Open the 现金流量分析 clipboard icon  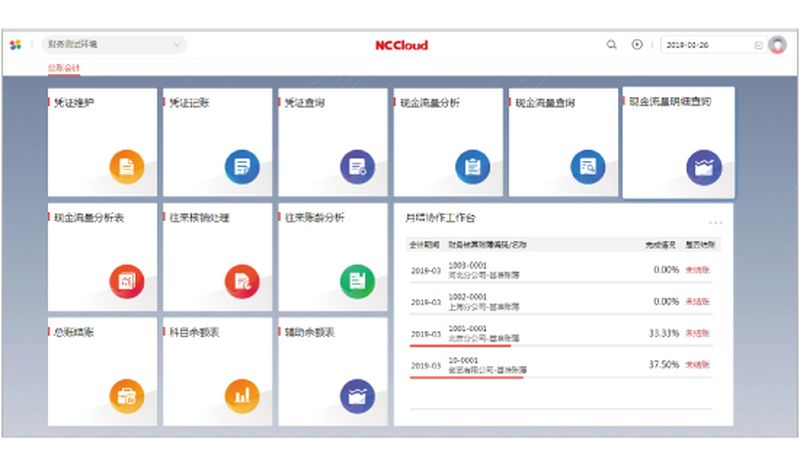pos(472,166)
